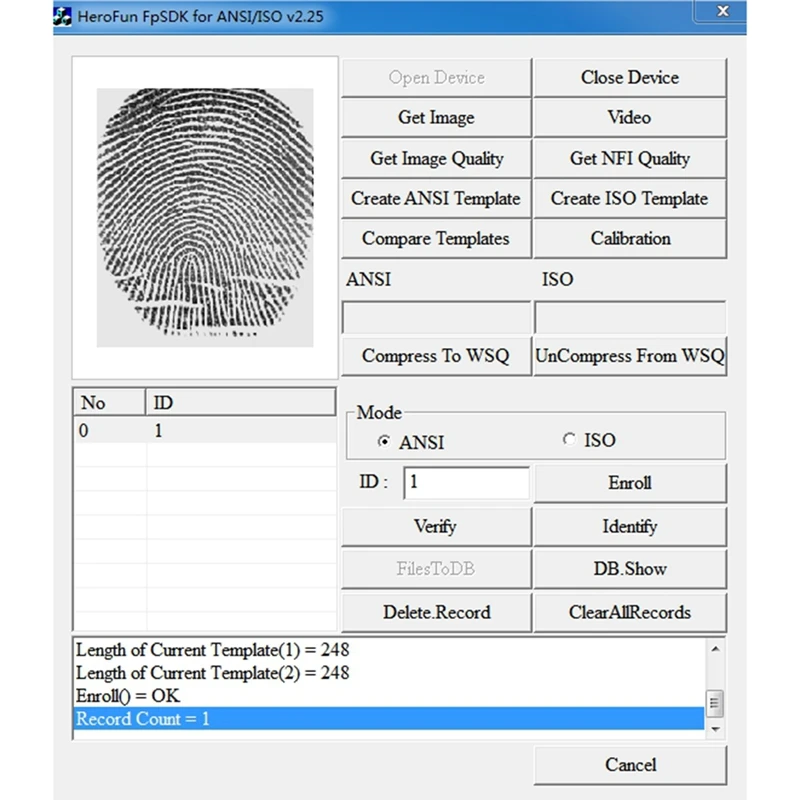The height and width of the screenshot is (800, 800).
Task: Click into the ID input field
Action: (466, 482)
